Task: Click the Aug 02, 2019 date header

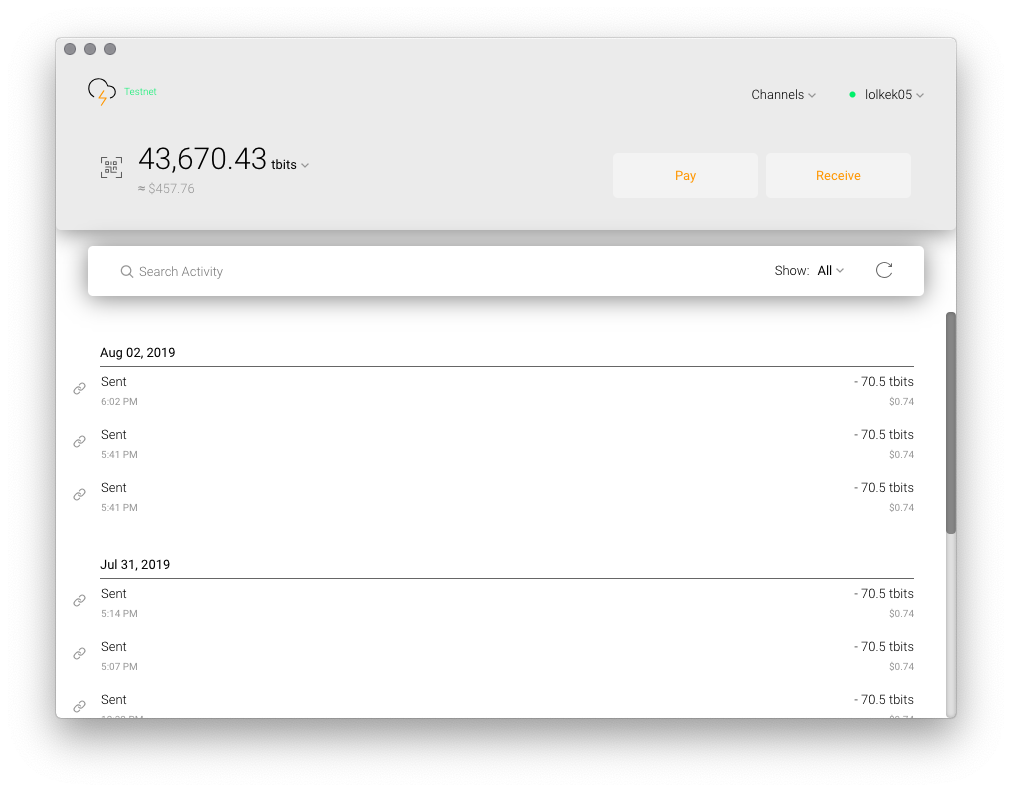Action: (137, 352)
